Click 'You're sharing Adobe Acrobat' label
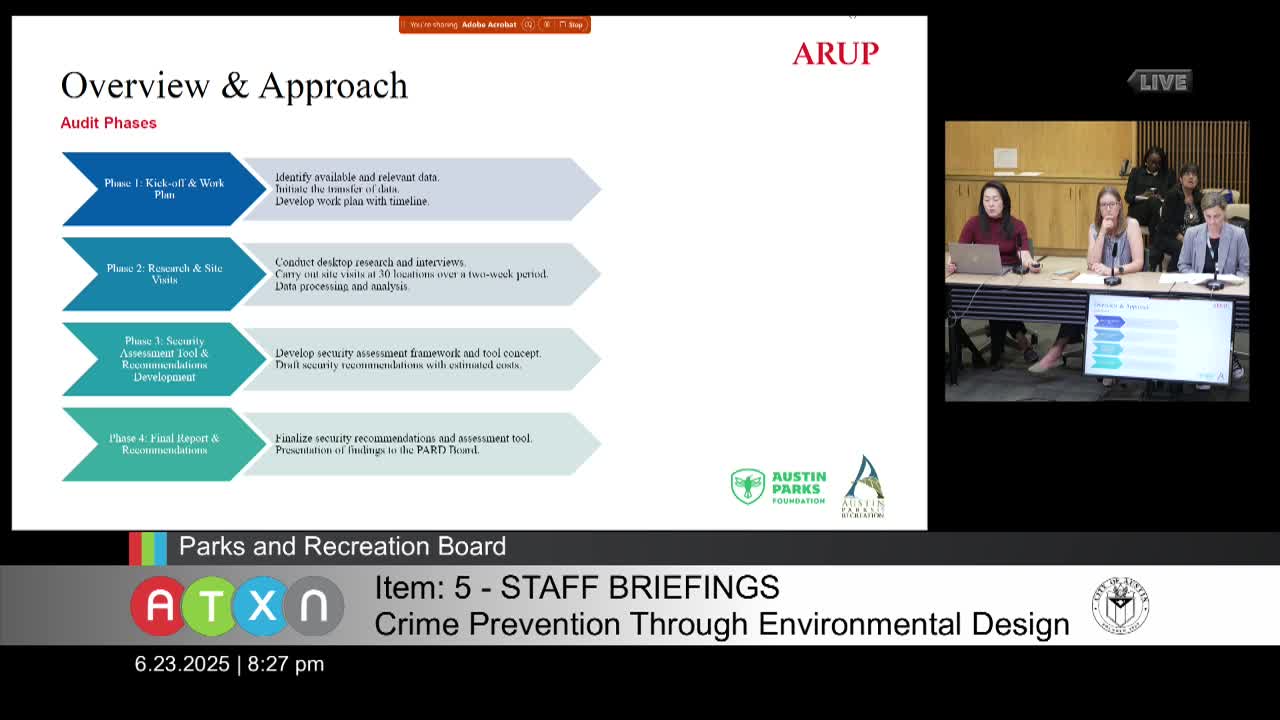The width and height of the screenshot is (1280, 720). coord(463,24)
